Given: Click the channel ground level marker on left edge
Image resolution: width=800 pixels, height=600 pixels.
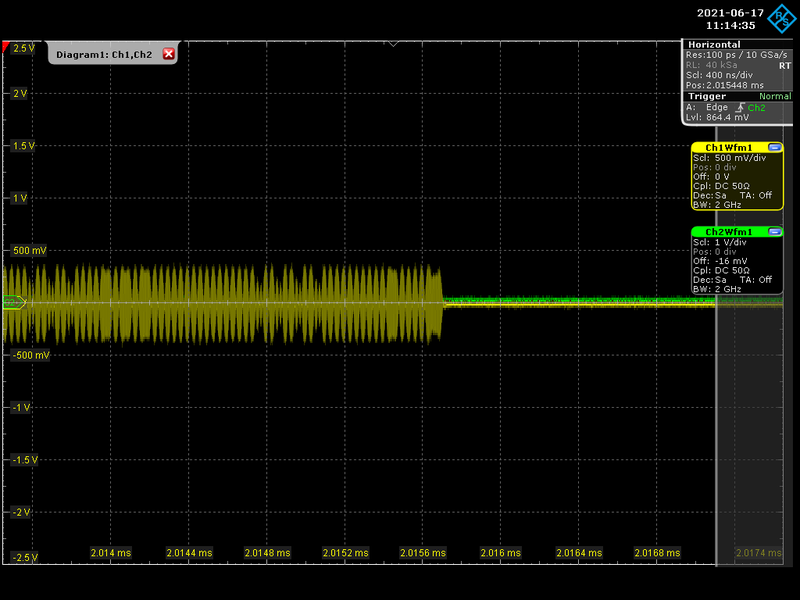Looking at the screenshot, I should point(14,301).
